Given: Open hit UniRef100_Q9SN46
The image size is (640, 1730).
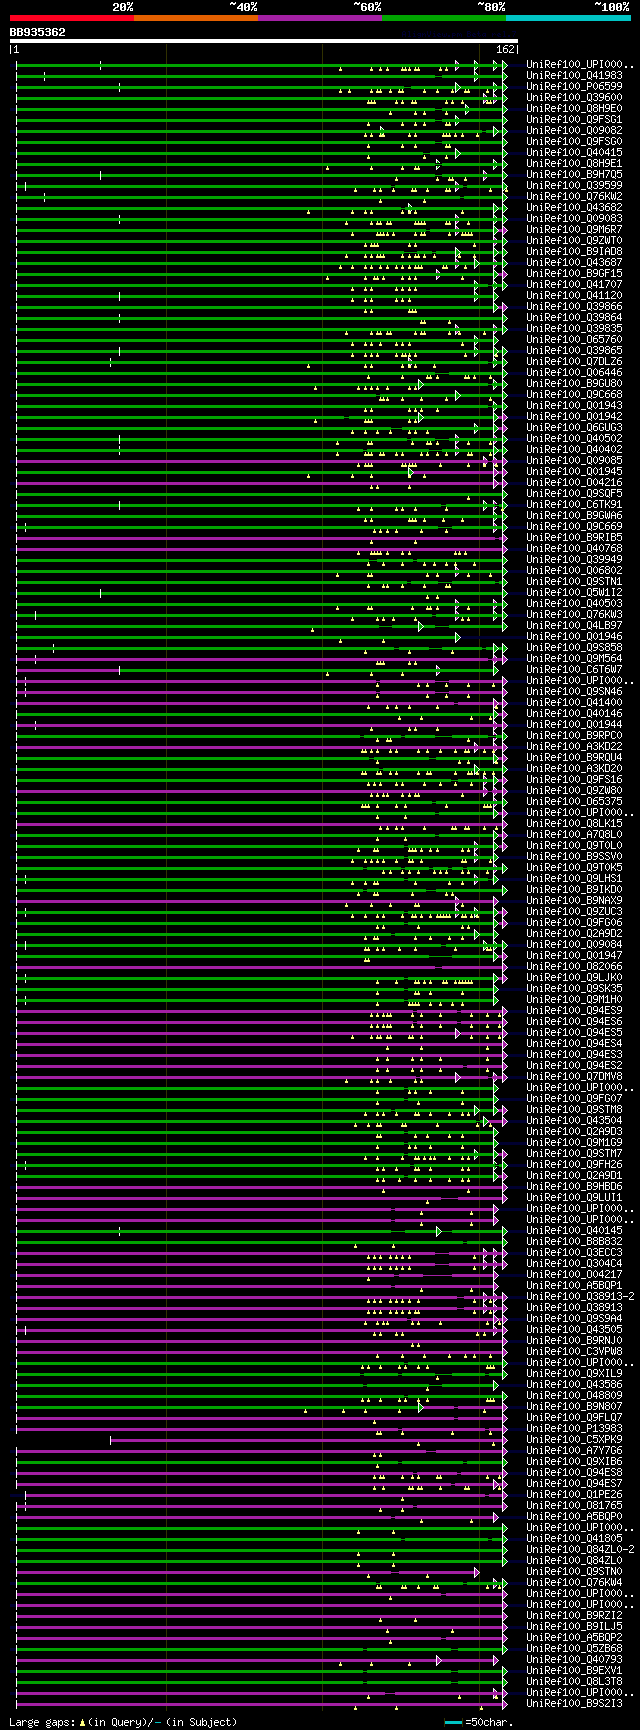Looking at the screenshot, I should pyautogui.click(x=574, y=691).
